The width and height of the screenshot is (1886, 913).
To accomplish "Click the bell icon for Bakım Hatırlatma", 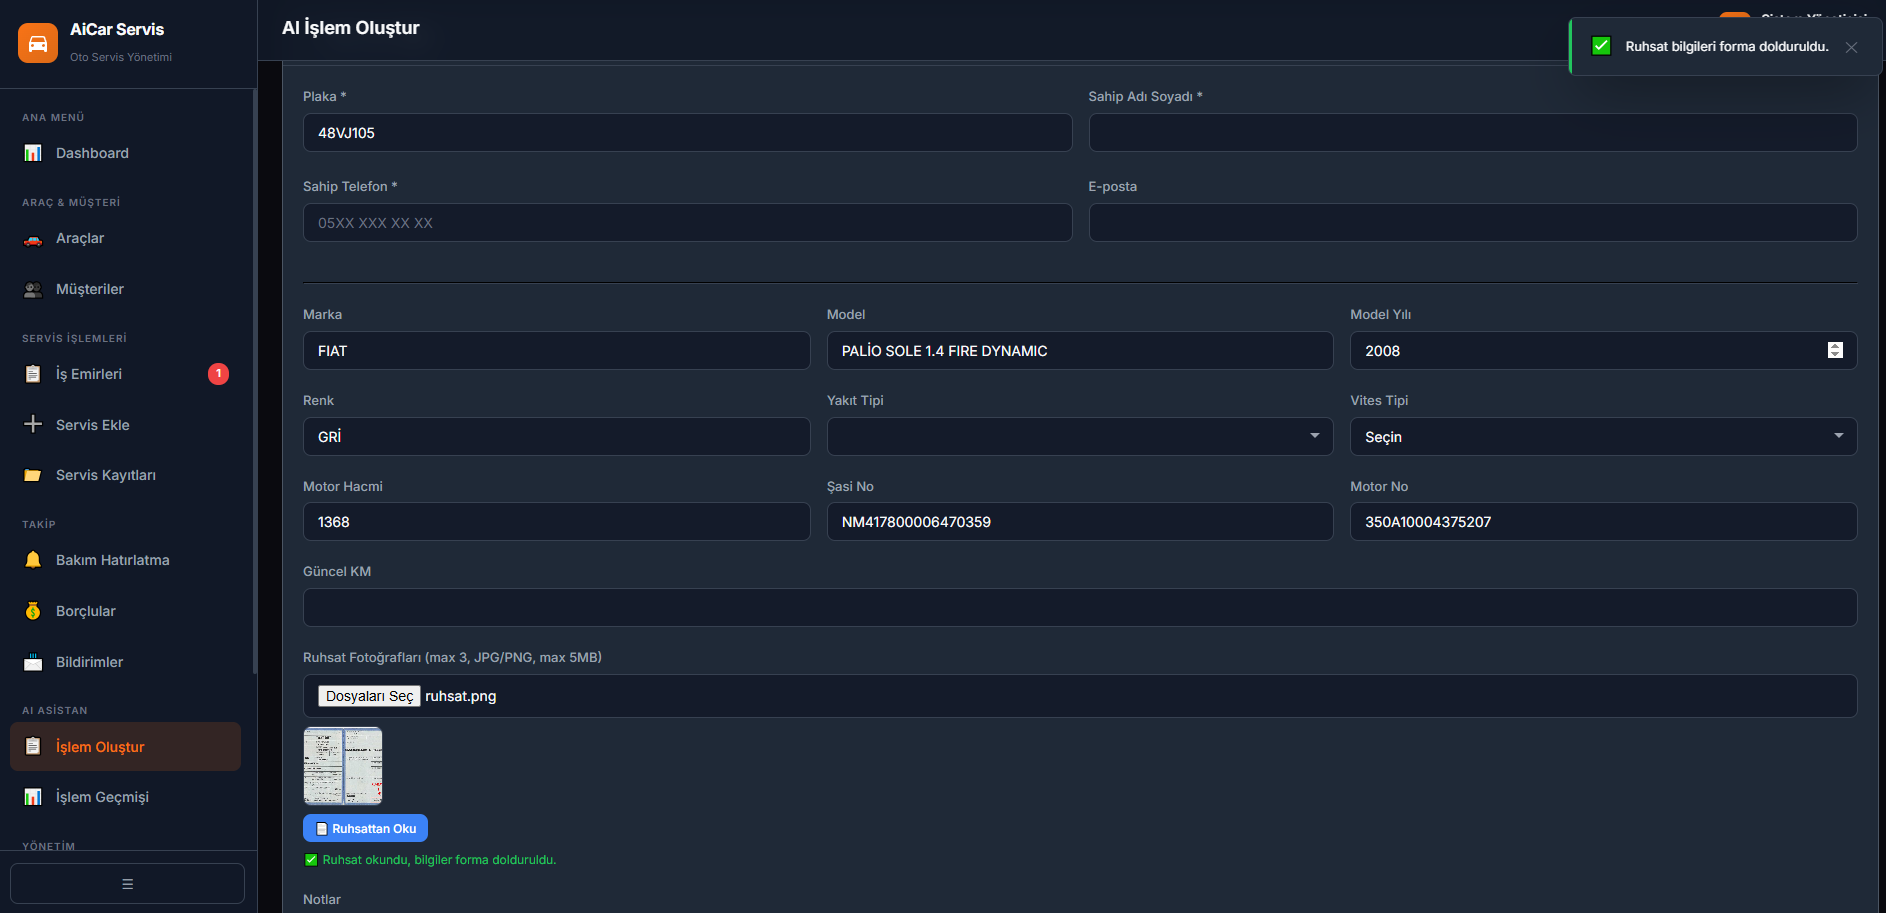I will point(33,560).
